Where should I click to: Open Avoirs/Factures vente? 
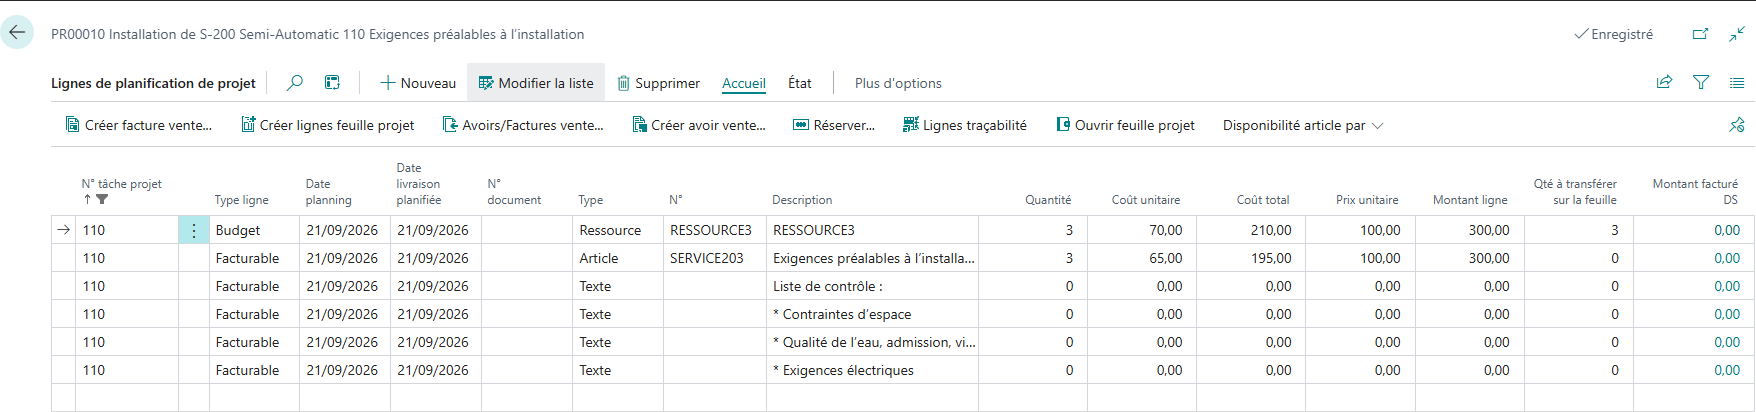pyautogui.click(x=523, y=125)
